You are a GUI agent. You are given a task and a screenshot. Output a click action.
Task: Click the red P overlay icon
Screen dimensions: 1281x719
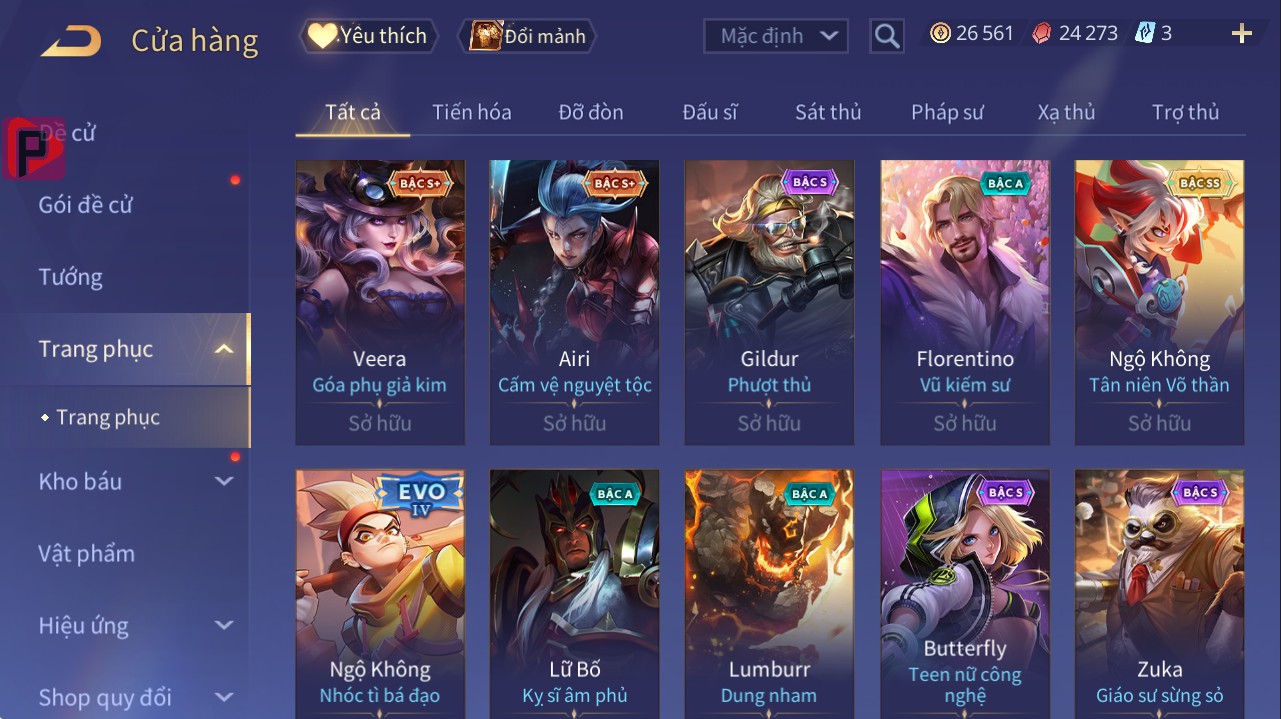(34, 148)
